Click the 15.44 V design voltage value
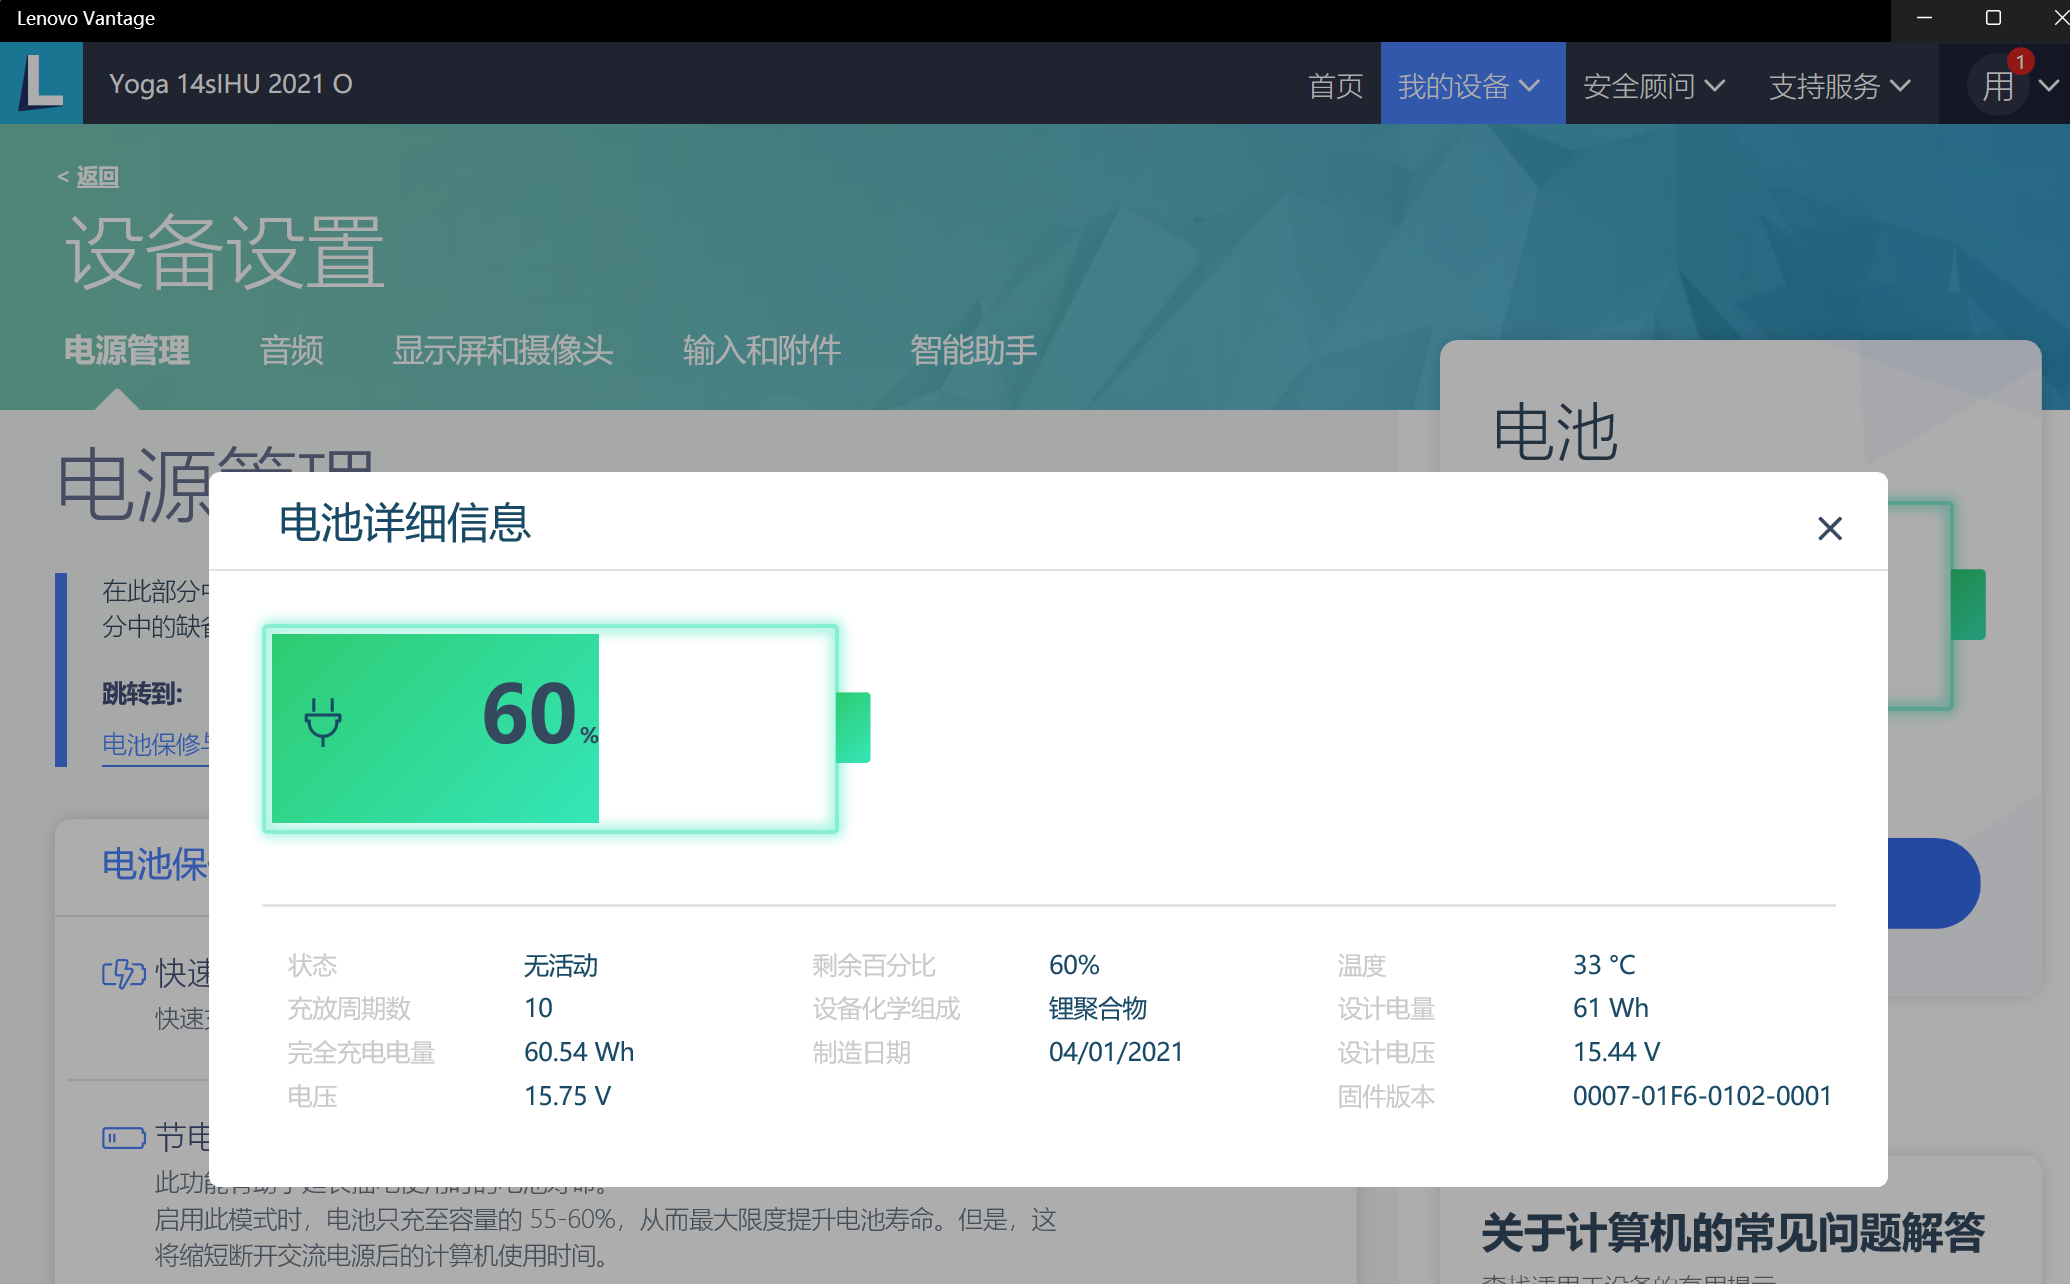This screenshot has width=2070, height=1284. tap(1616, 1052)
